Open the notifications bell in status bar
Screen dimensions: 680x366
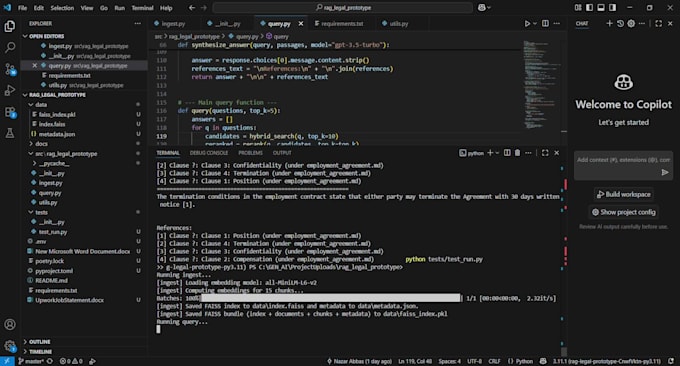(671, 361)
